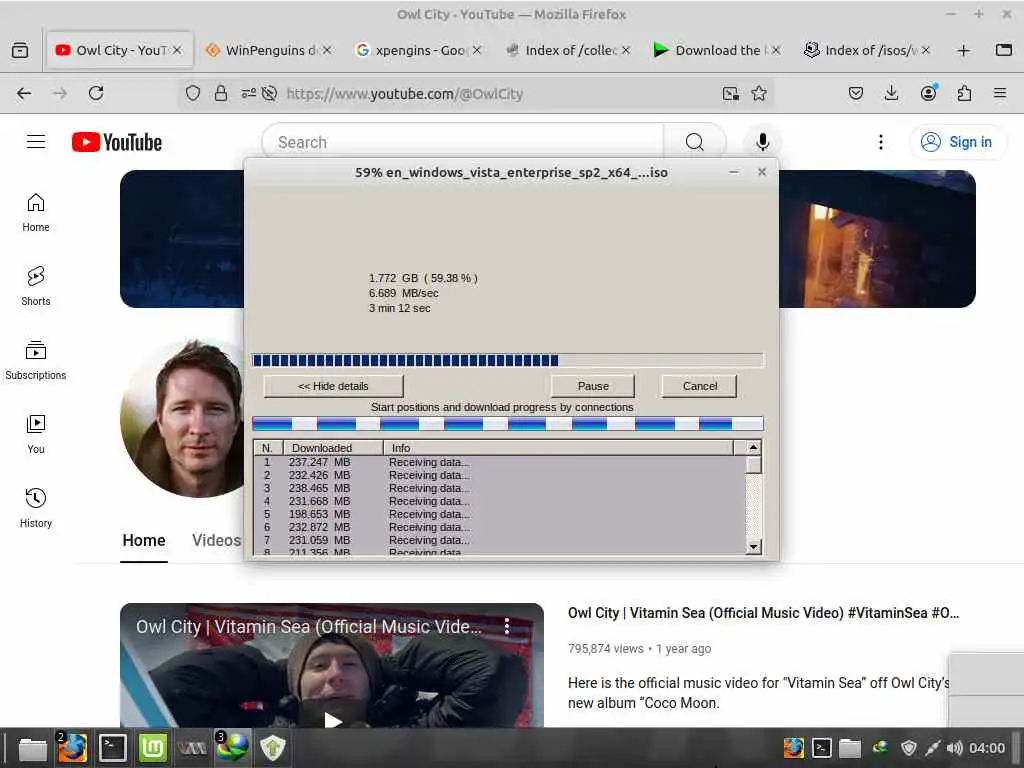Viewport: 1024px width, 768px height.
Task: Reload the page in Firefox
Action: pos(96,93)
